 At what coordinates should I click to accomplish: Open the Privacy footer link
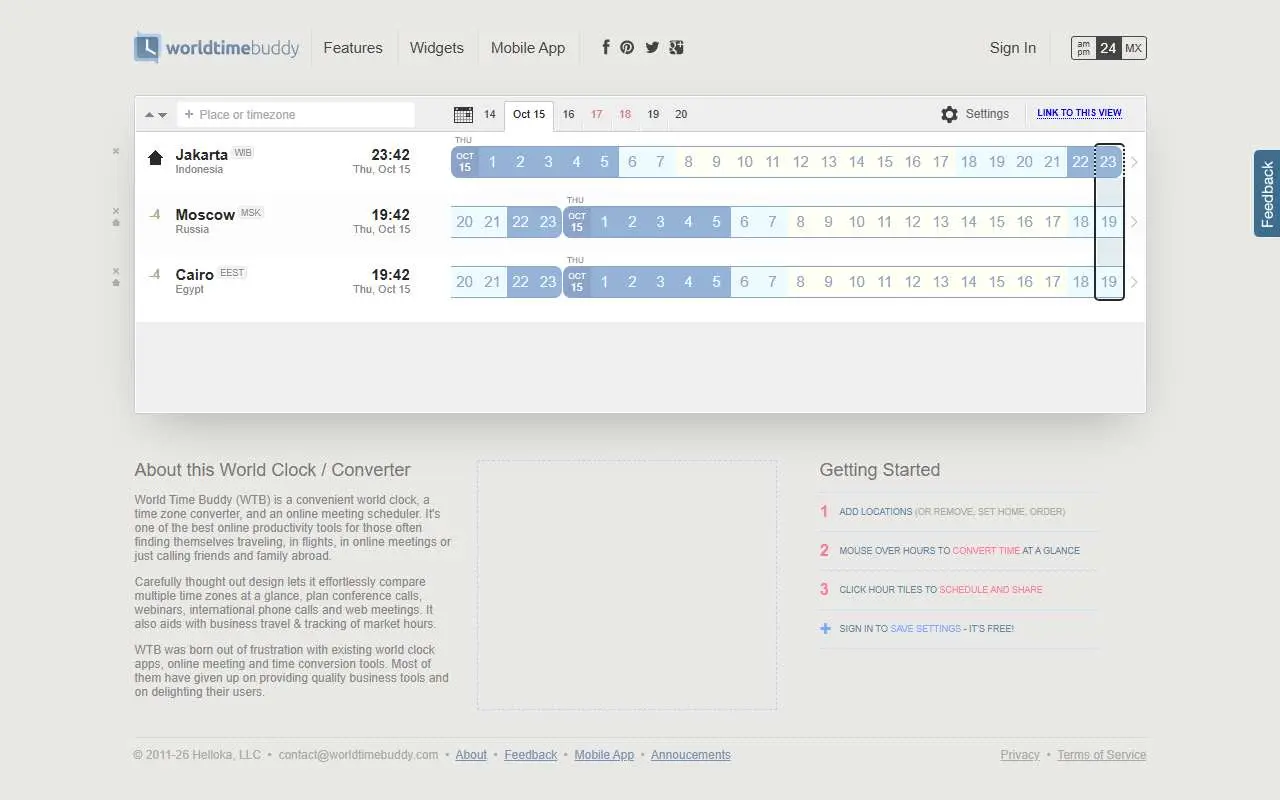(1020, 755)
